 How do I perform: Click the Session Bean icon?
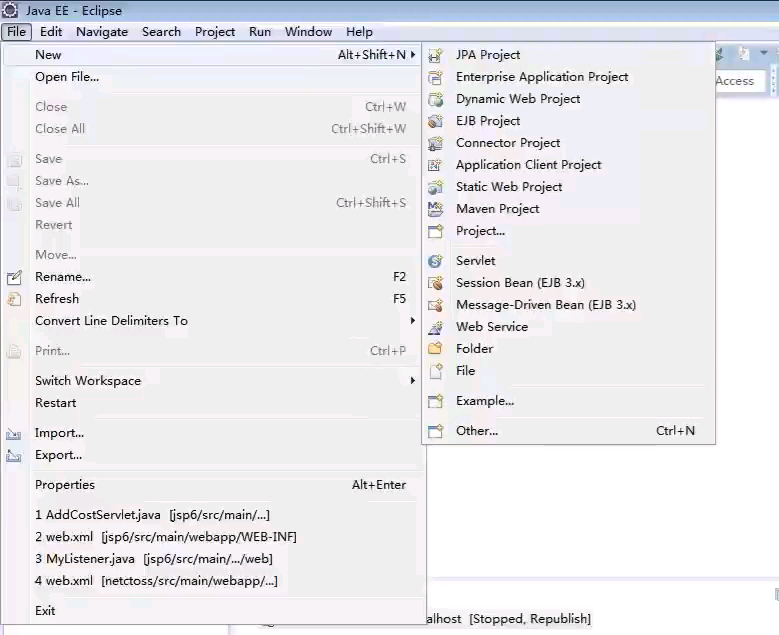[435, 283]
